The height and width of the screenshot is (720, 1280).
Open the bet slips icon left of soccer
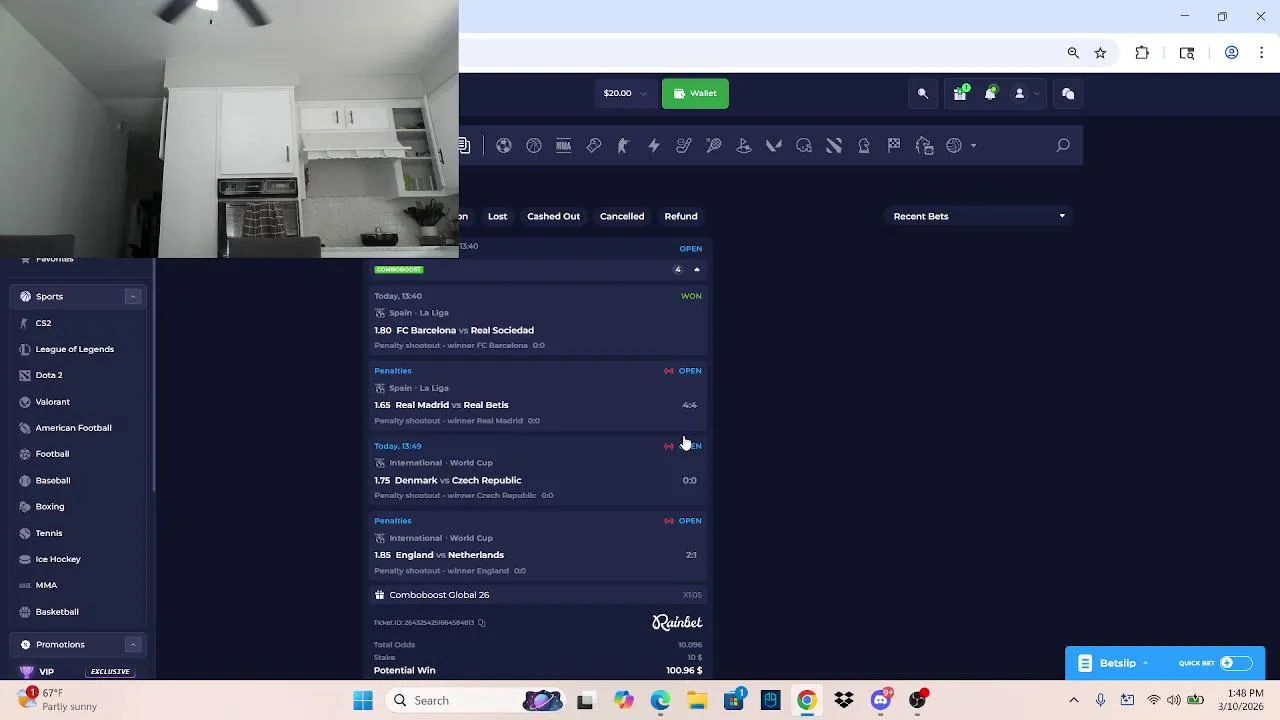coord(464,146)
